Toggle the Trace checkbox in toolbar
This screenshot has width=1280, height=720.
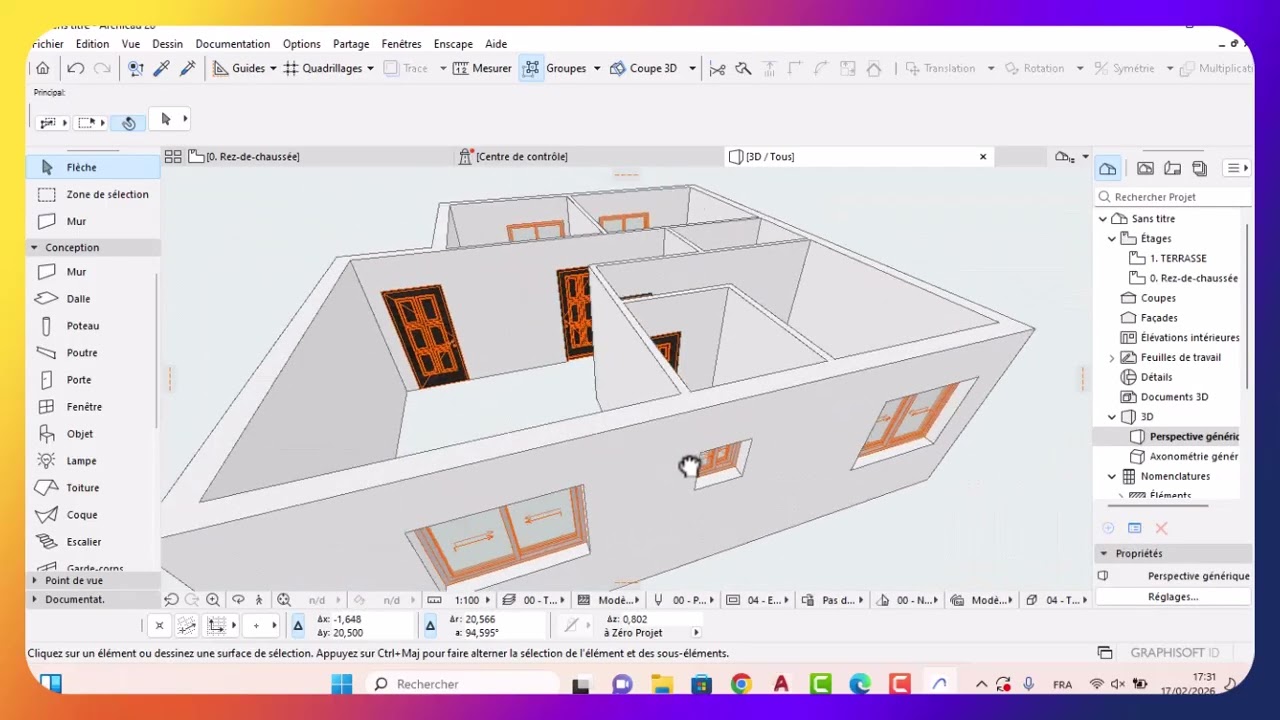click(x=406, y=68)
